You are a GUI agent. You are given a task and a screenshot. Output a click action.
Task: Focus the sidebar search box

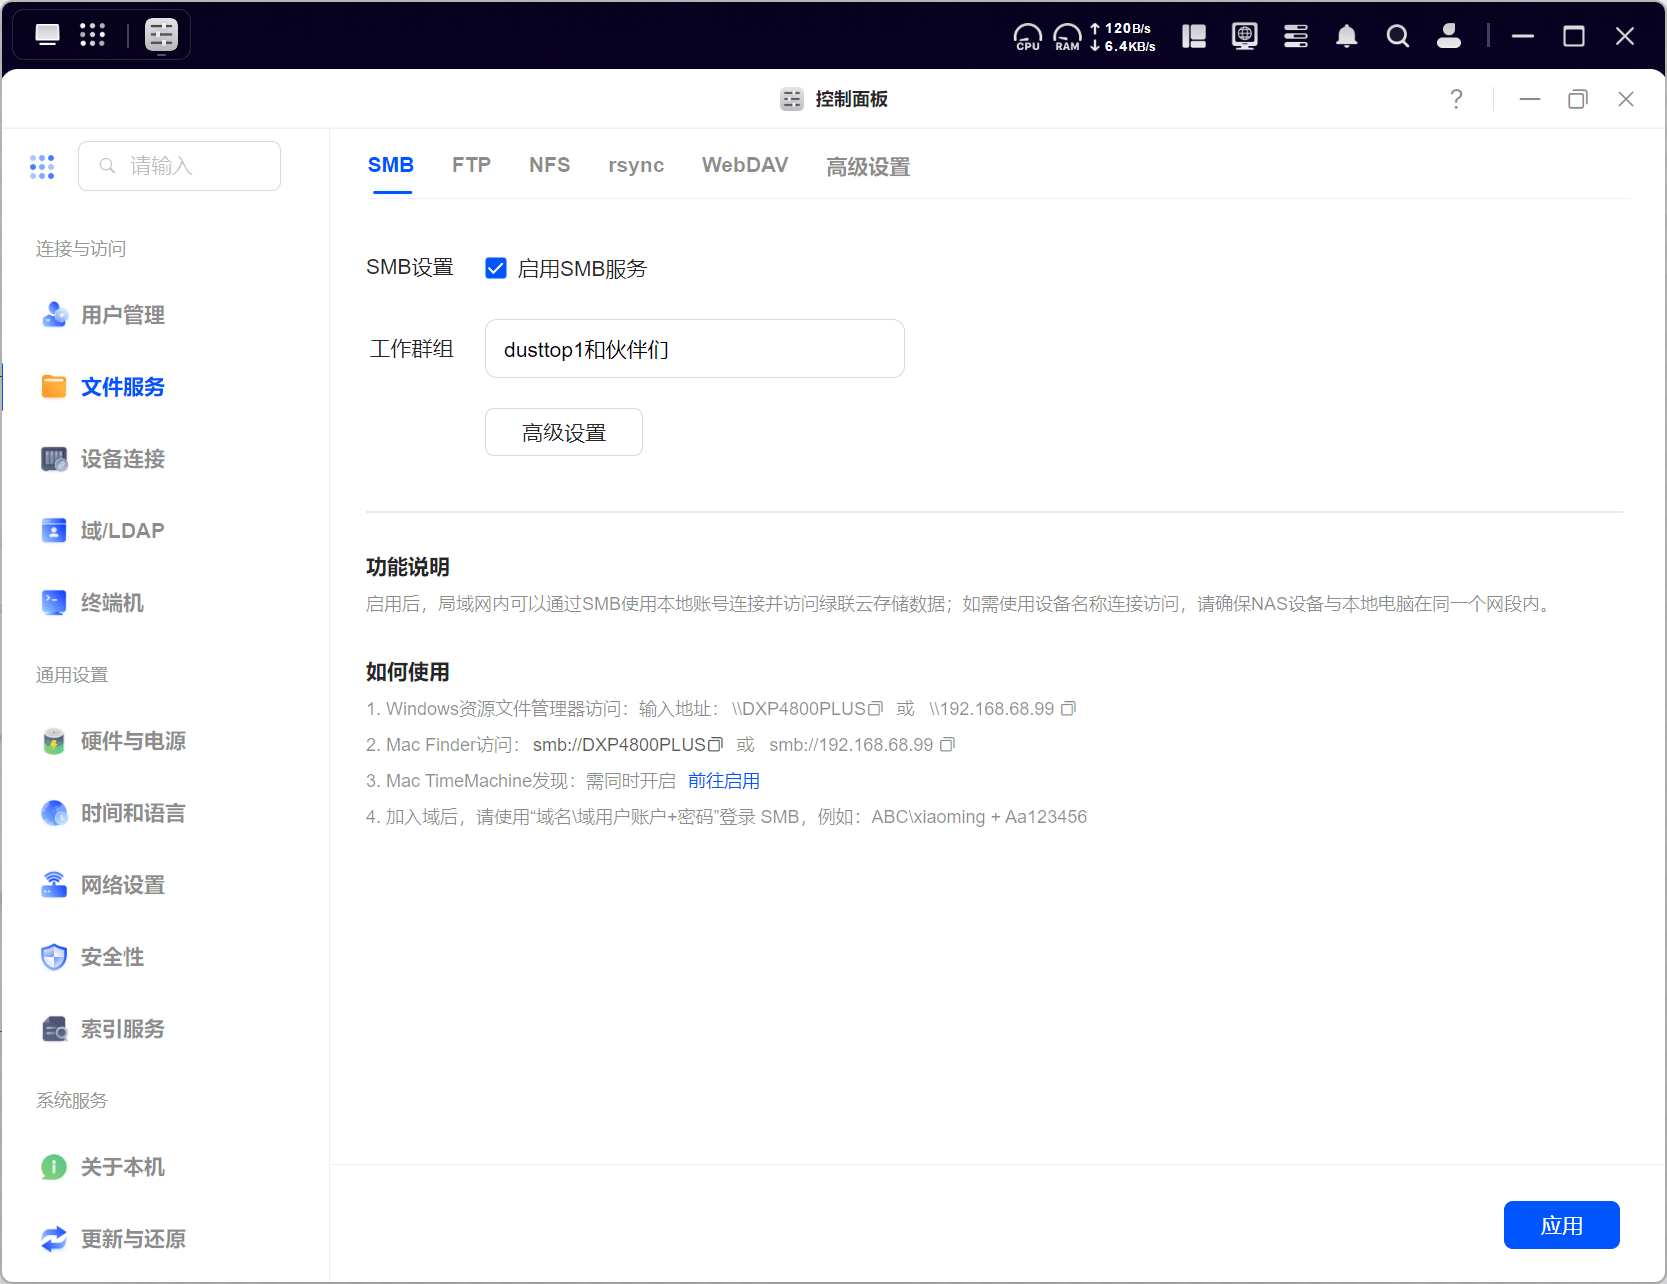[180, 166]
